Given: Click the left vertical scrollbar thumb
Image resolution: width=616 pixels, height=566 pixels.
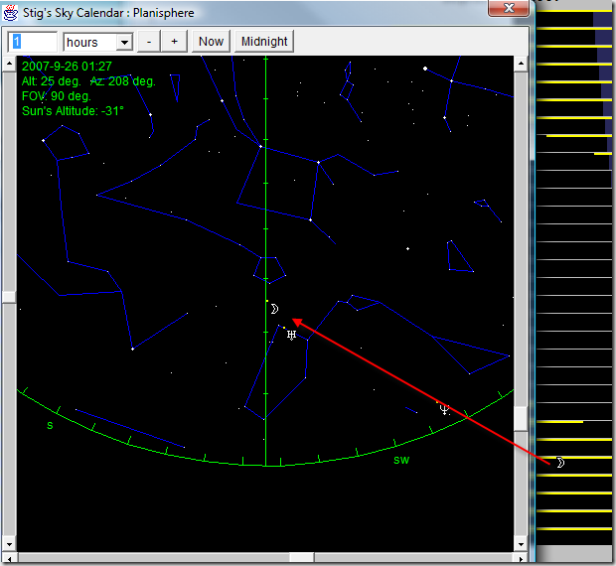Looking at the screenshot, I should 9,297.
